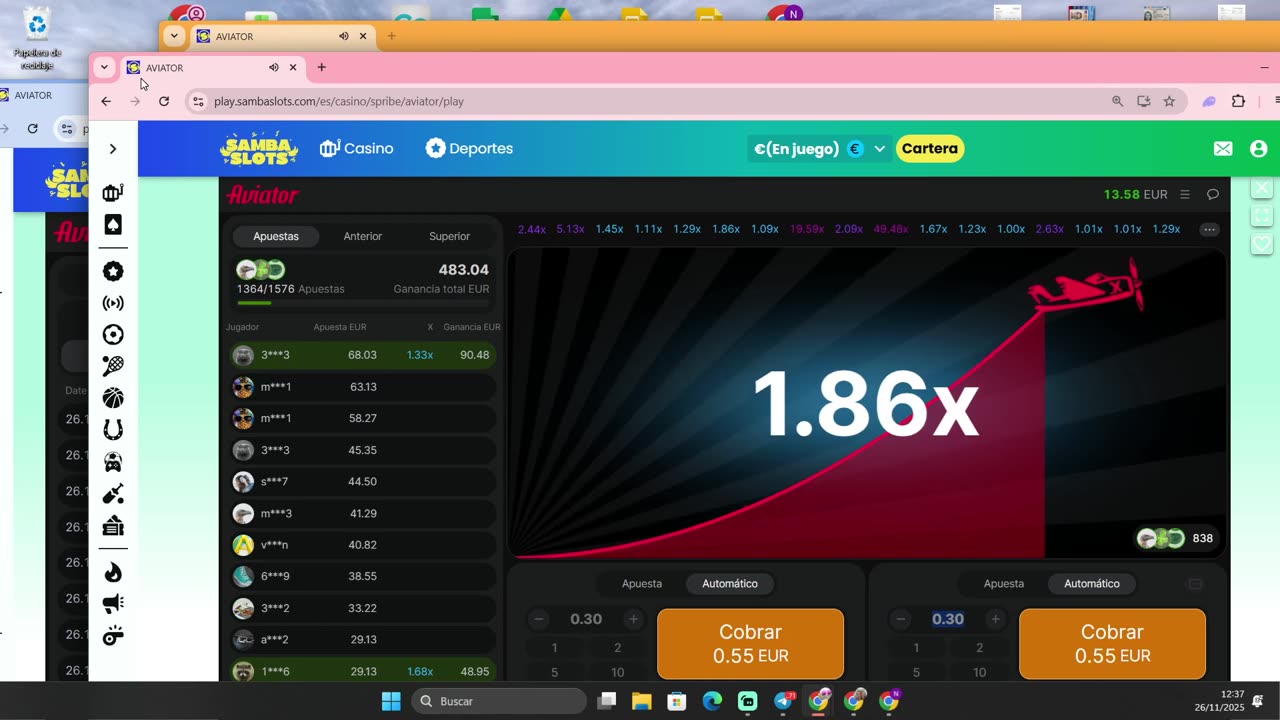Open the Deportes navigation tab

point(469,148)
